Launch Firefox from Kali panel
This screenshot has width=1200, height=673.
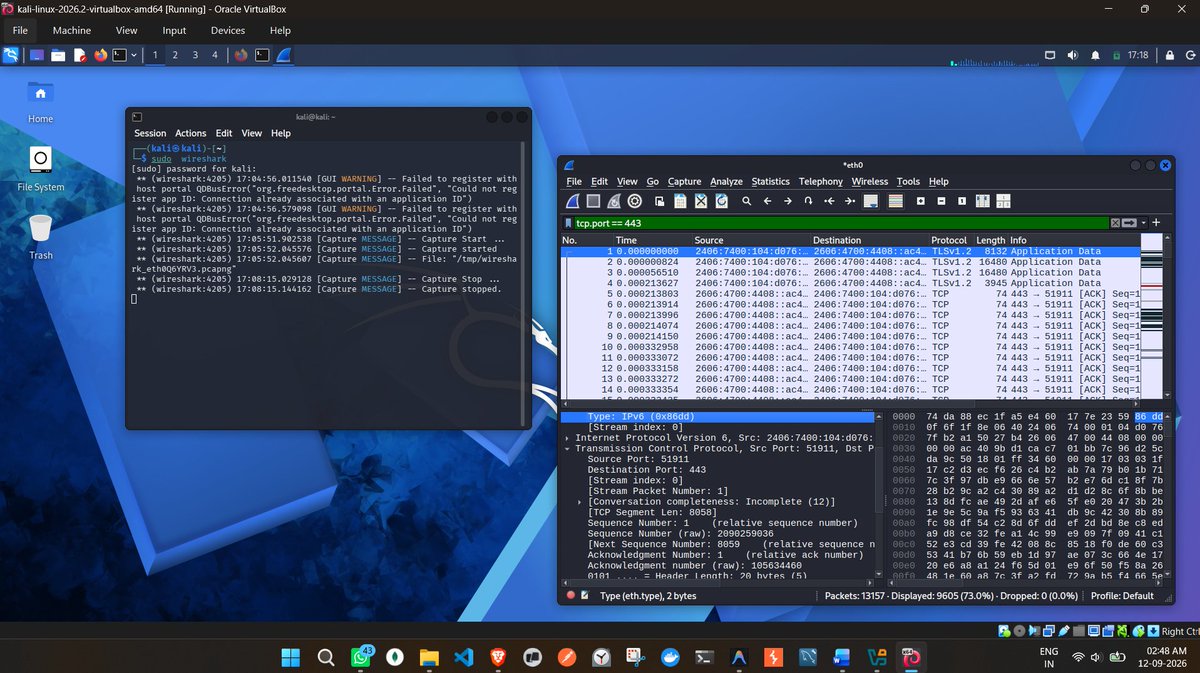100,55
